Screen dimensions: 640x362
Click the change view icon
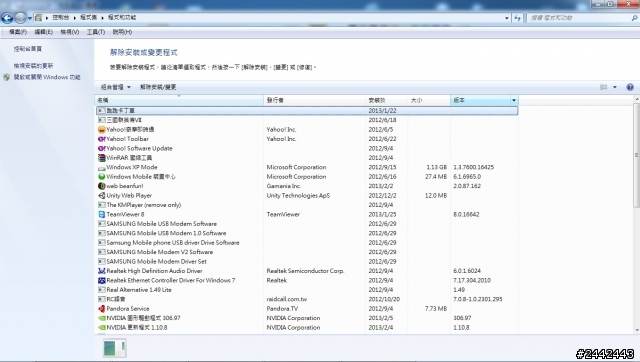tap(603, 87)
